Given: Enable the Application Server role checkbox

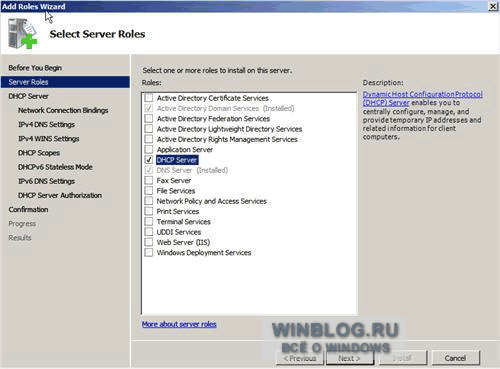Looking at the screenshot, I should 149,149.
